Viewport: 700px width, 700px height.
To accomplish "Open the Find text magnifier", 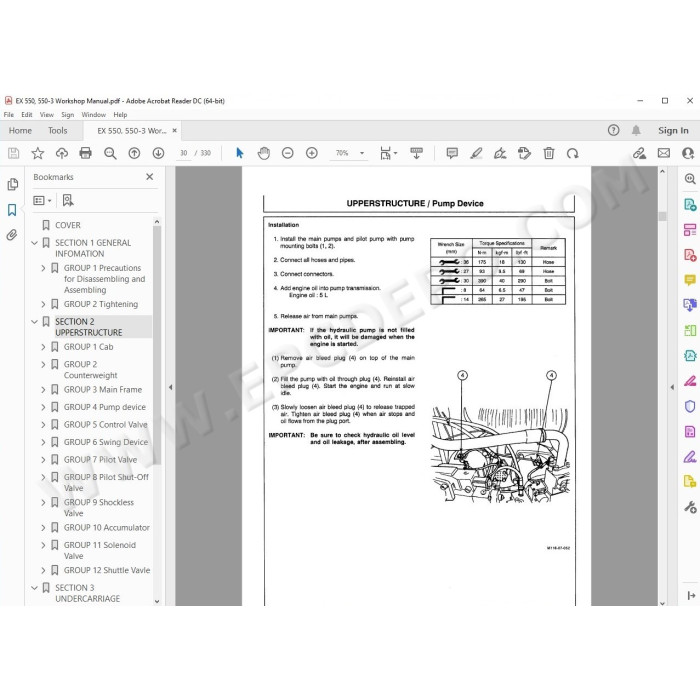I will click(110, 153).
